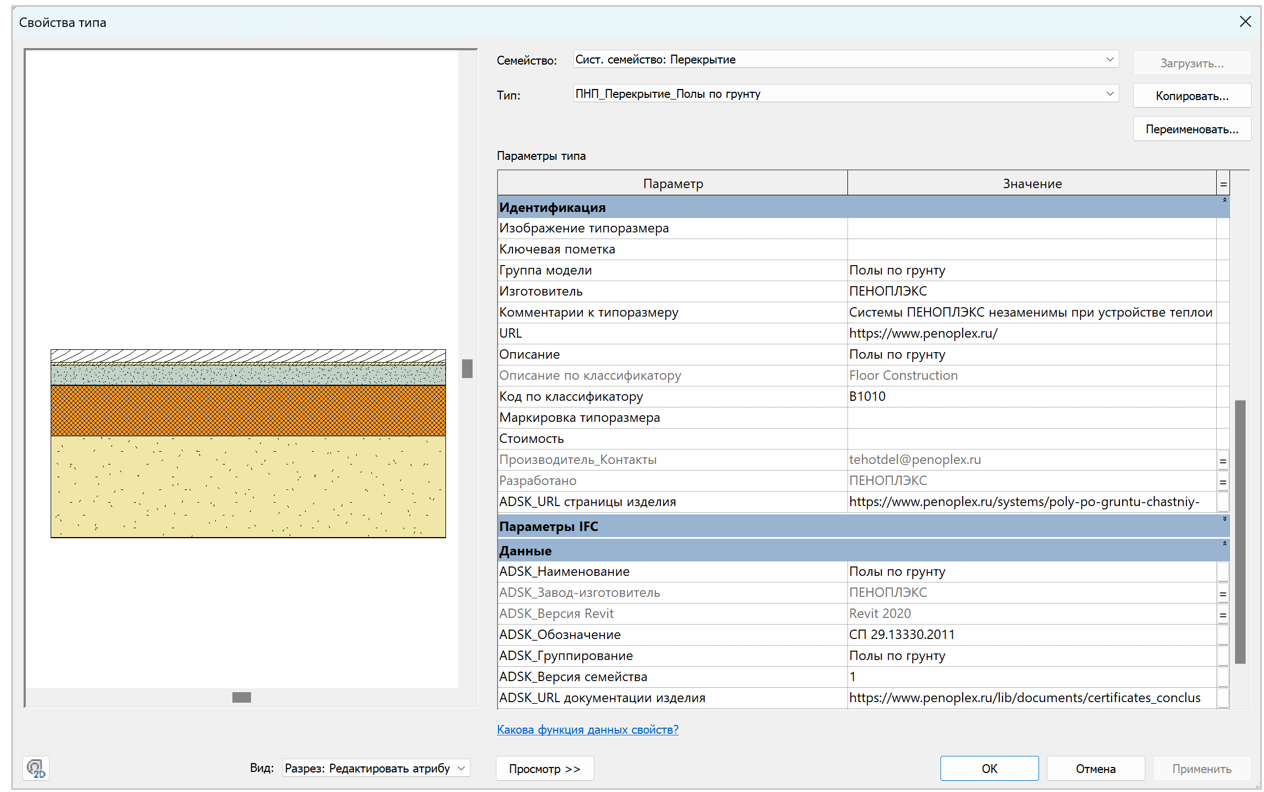Image resolution: width=1264 pixels, height=792 pixels.
Task: Click the Загрузить button
Action: pos(1191,63)
